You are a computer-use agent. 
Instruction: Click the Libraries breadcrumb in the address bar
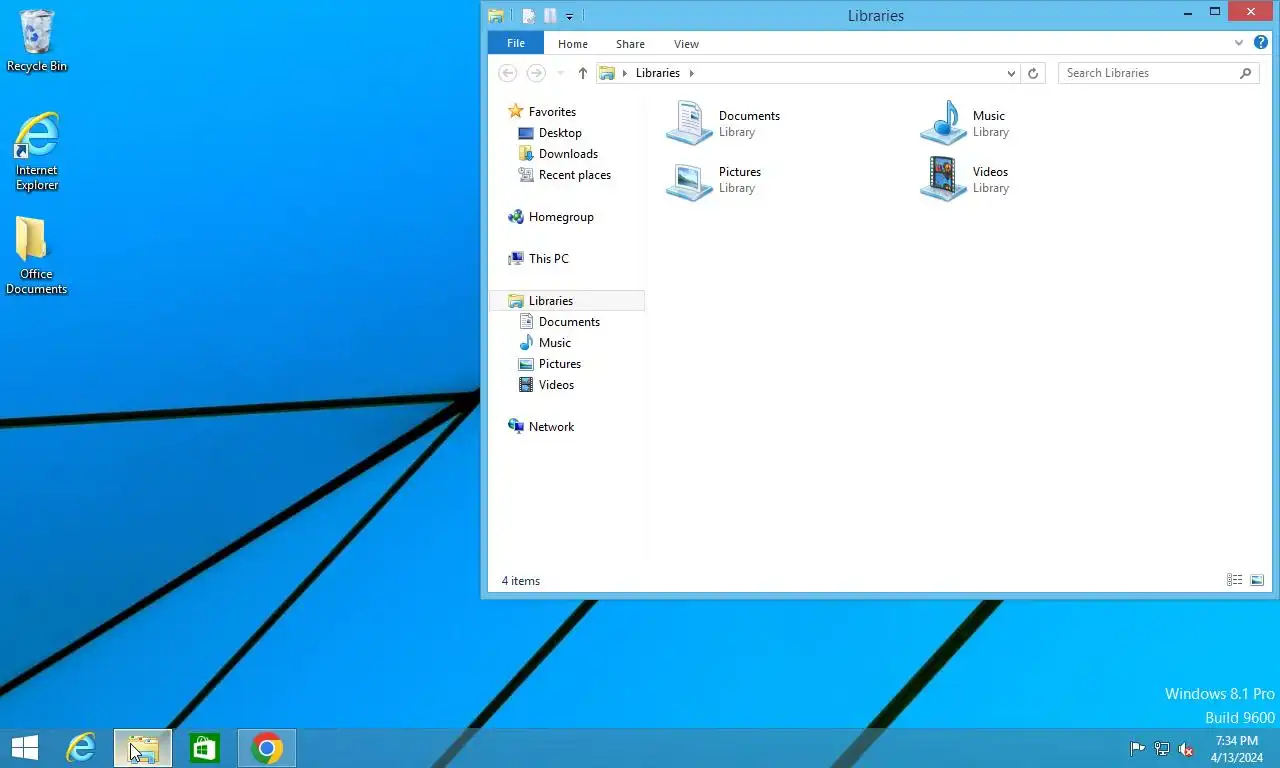658,73
